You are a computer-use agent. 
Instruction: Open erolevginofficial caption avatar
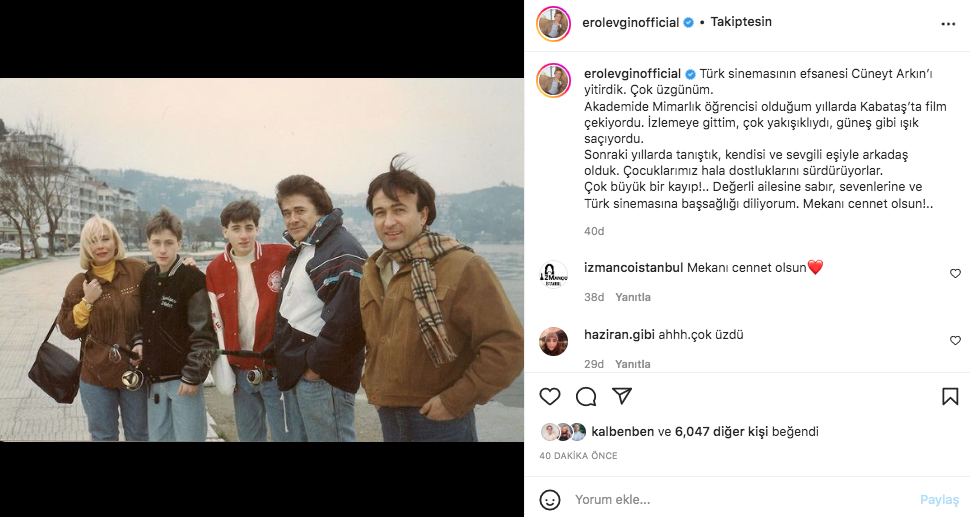point(553,80)
